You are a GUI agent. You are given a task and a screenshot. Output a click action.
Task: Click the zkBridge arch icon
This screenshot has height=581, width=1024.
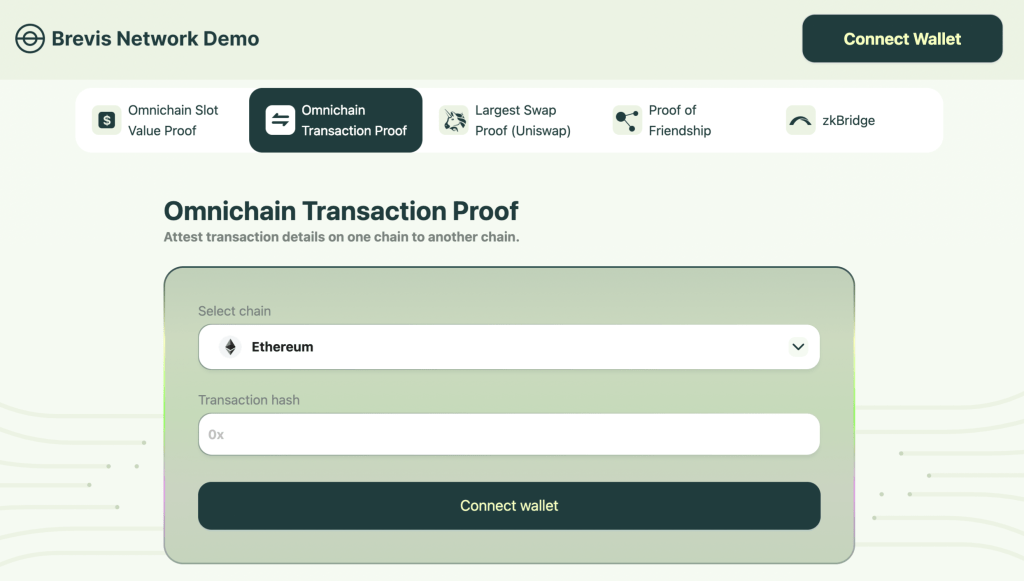(800, 121)
